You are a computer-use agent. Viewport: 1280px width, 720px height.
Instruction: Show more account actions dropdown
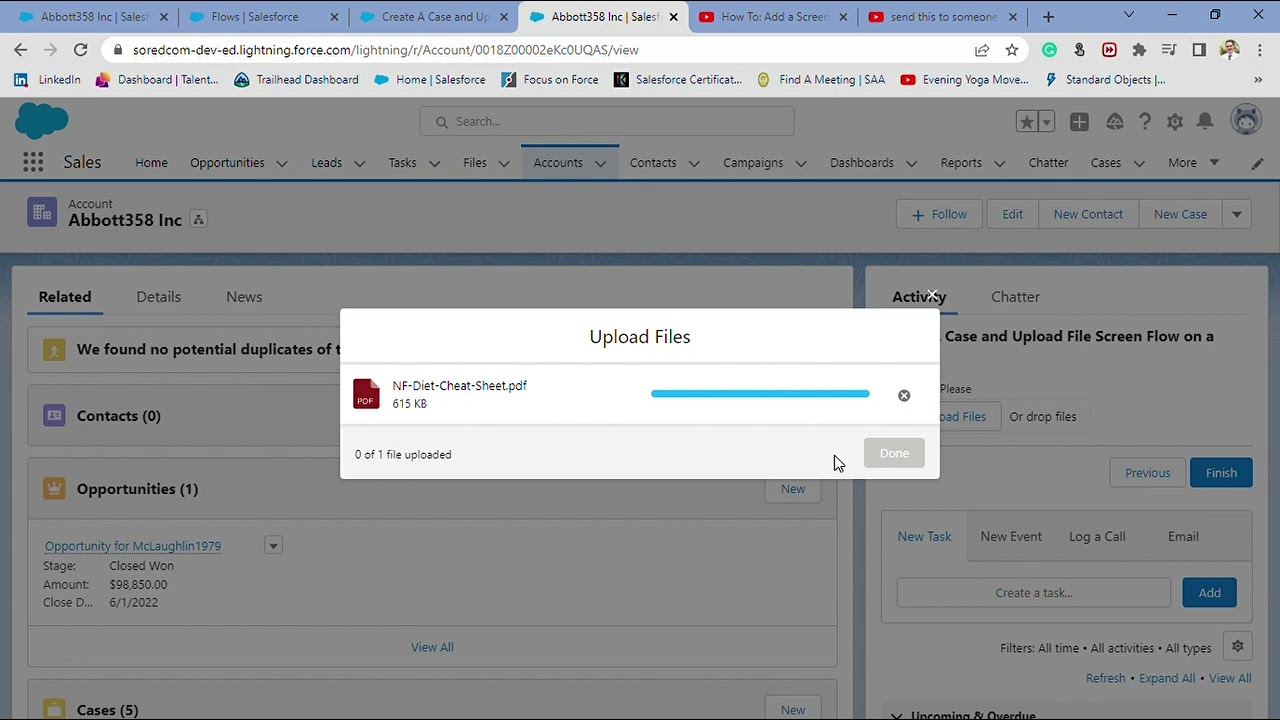pos(1237,214)
